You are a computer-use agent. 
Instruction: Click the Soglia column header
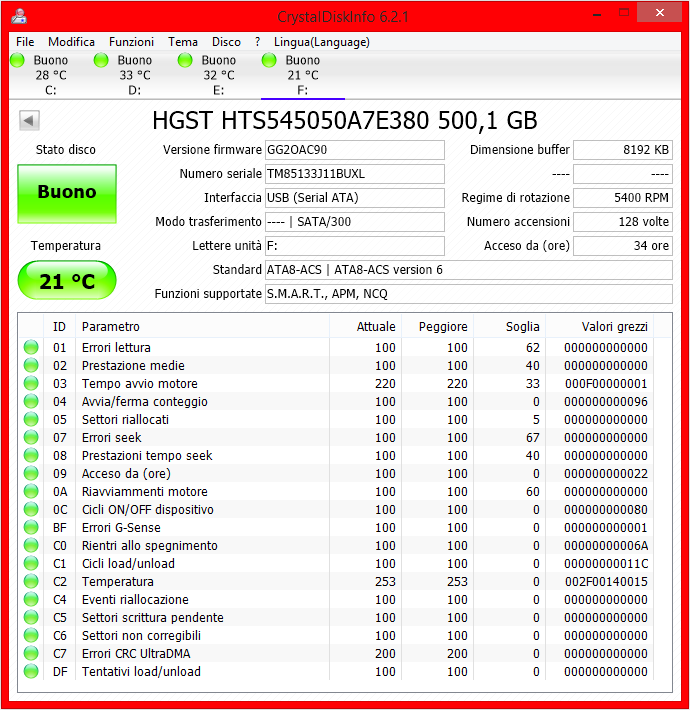point(509,326)
